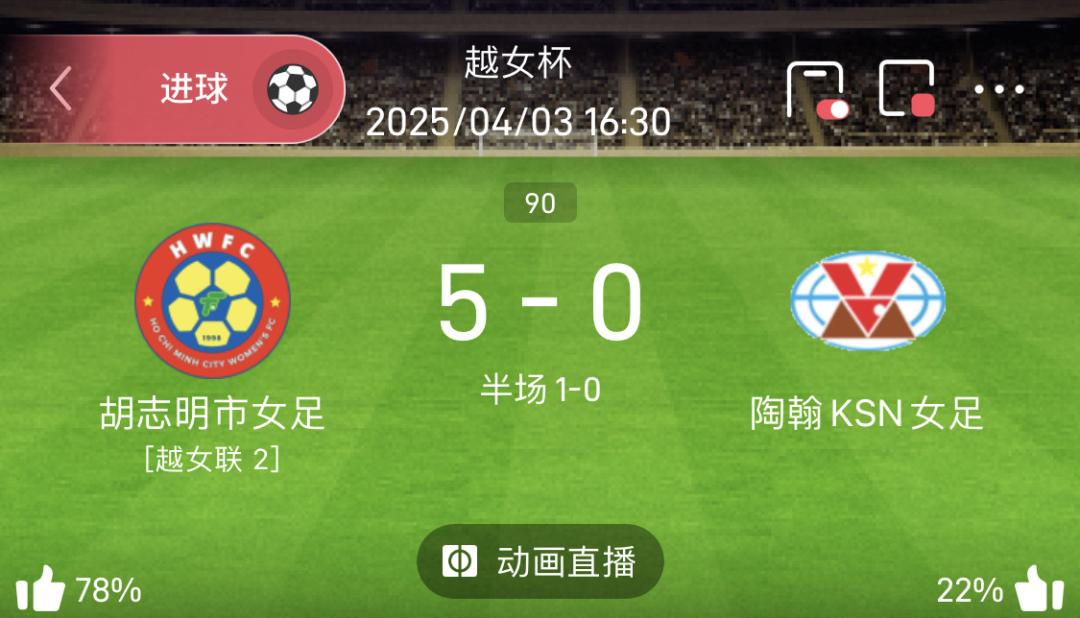
Task: Click the match date 2025/04/03 16:30
Action: tap(518, 122)
